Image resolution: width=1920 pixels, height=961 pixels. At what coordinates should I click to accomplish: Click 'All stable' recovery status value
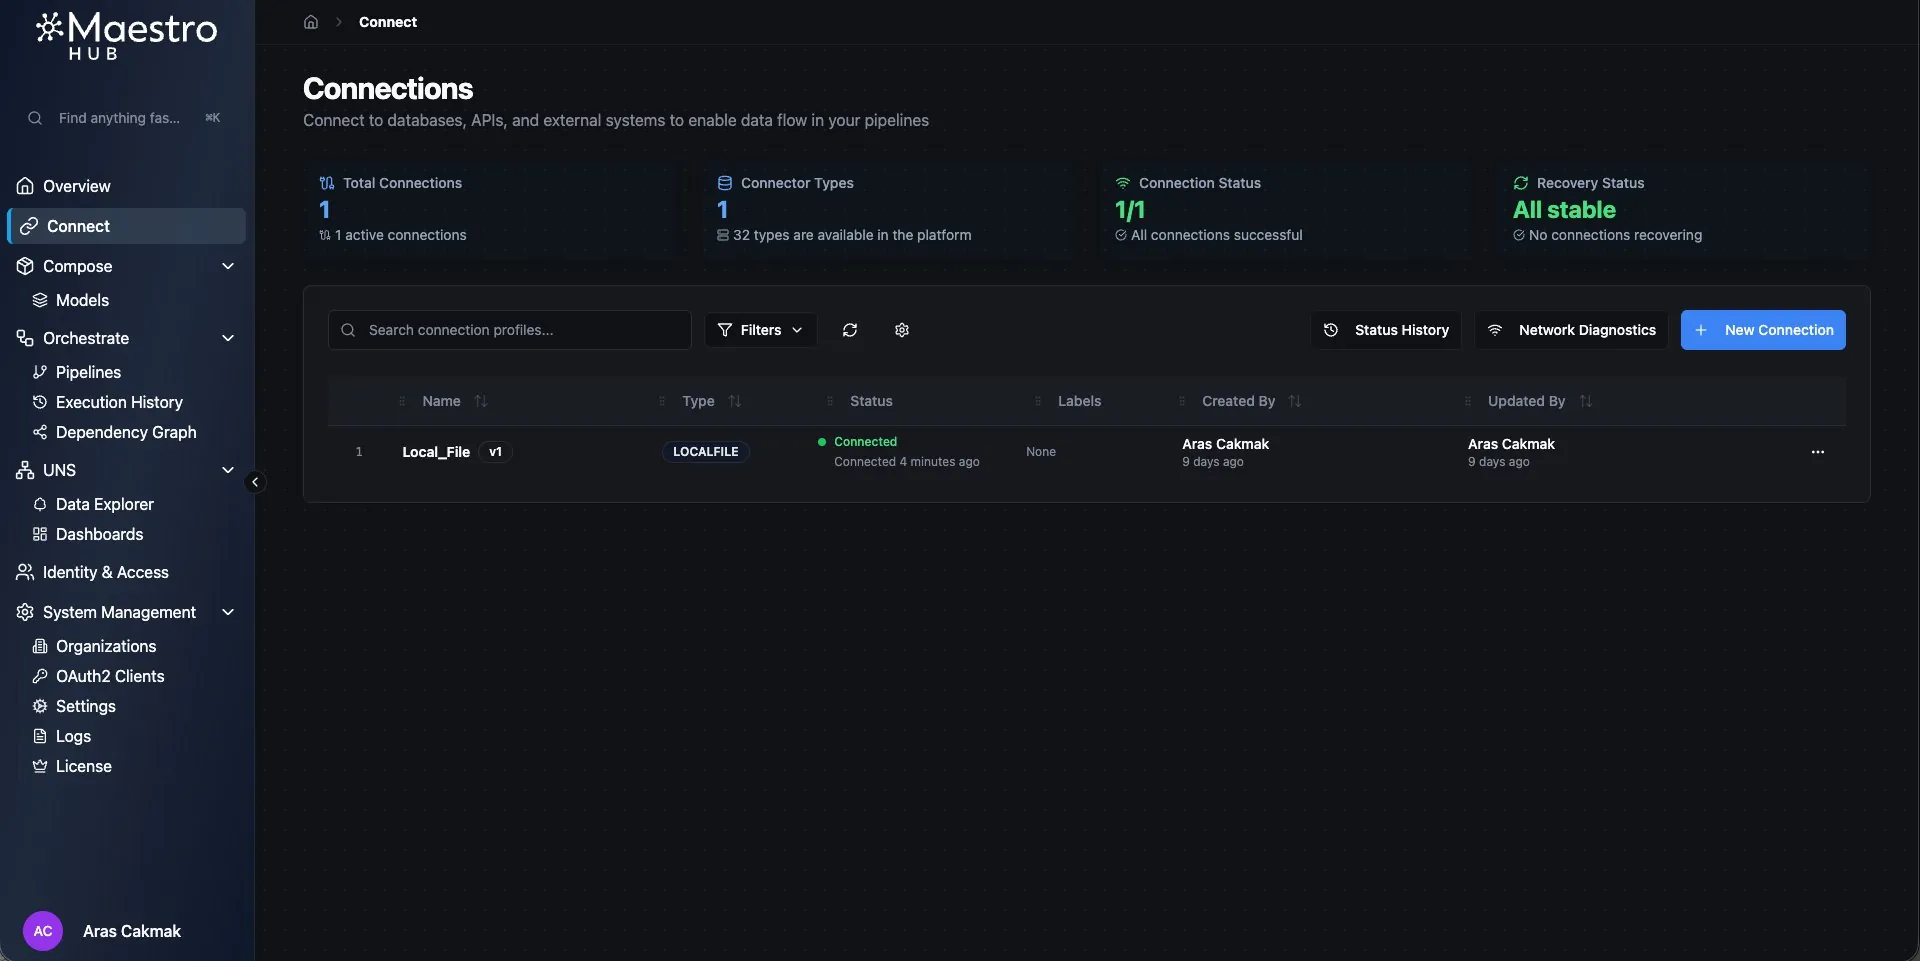coord(1564,210)
